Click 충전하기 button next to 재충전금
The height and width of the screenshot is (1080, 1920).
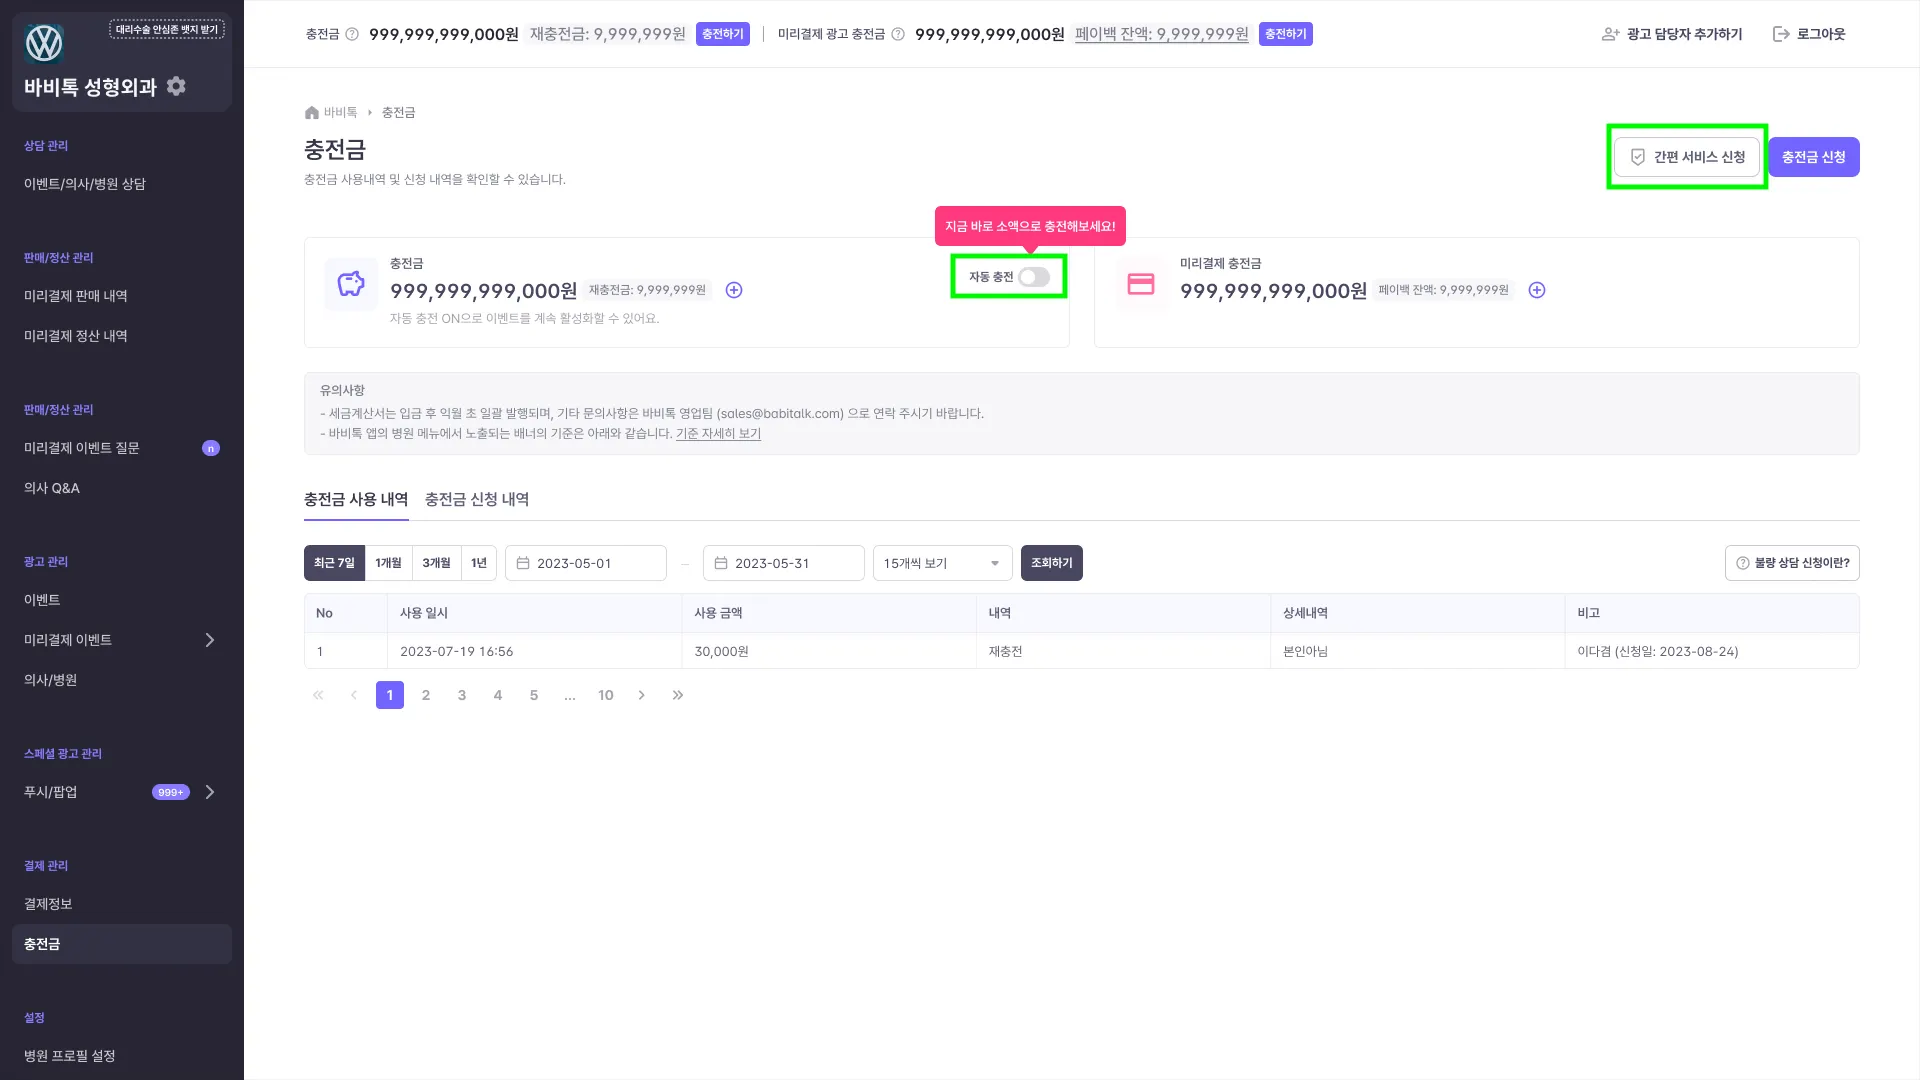coord(723,34)
